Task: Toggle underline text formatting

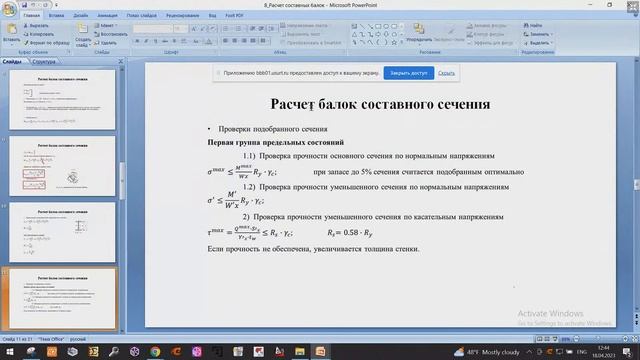Action: 156,41
